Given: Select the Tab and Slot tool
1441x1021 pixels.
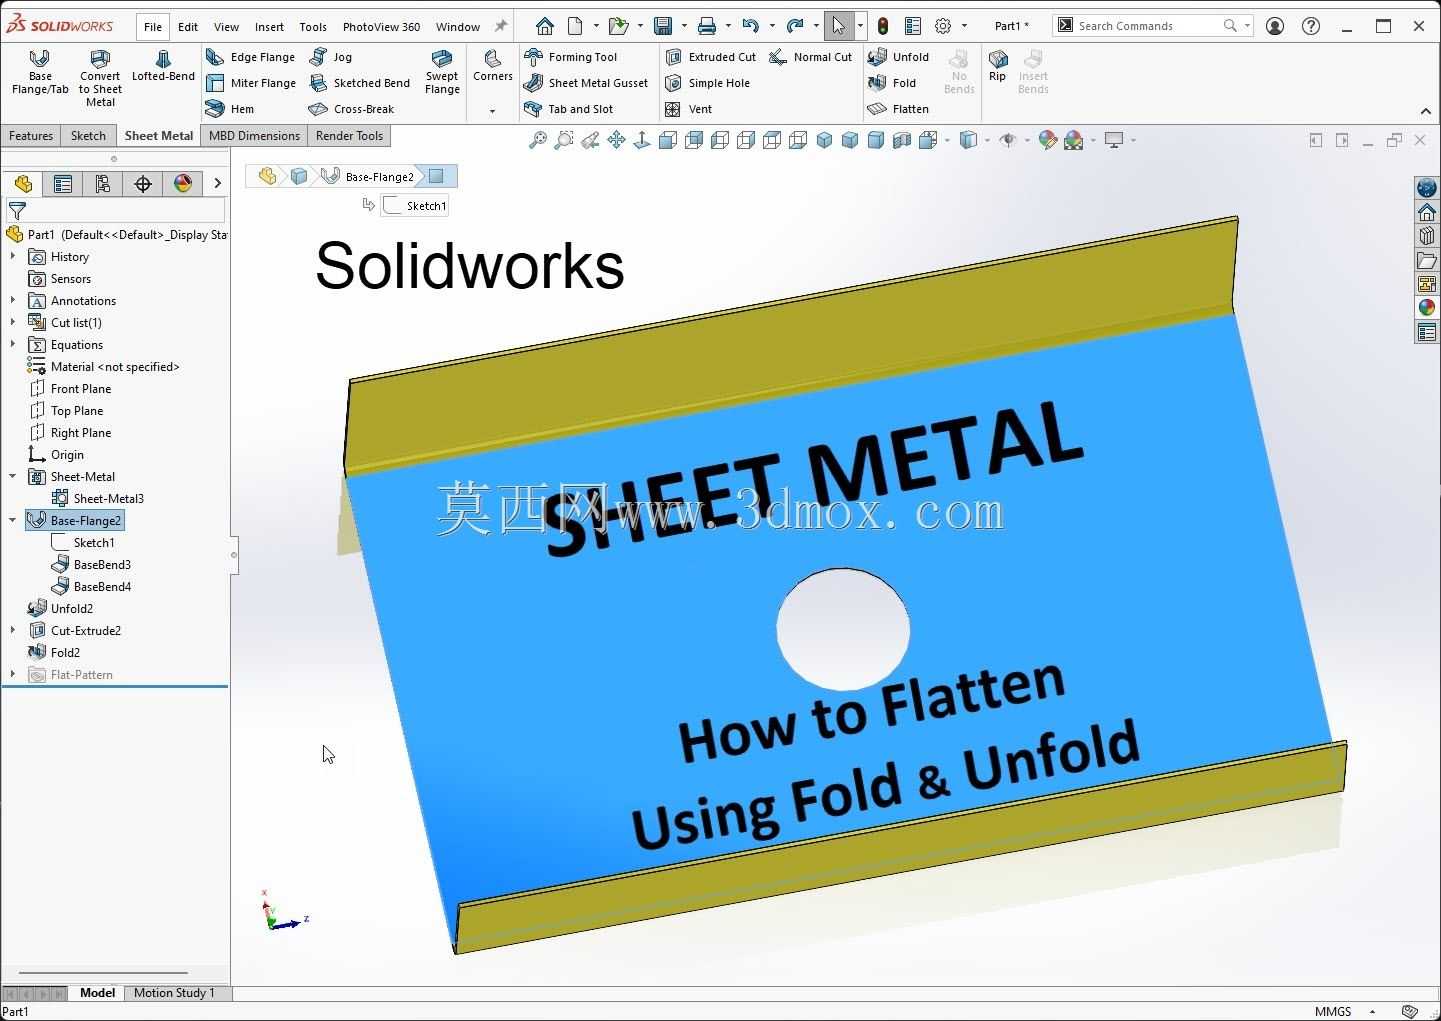Looking at the screenshot, I should tap(569, 109).
